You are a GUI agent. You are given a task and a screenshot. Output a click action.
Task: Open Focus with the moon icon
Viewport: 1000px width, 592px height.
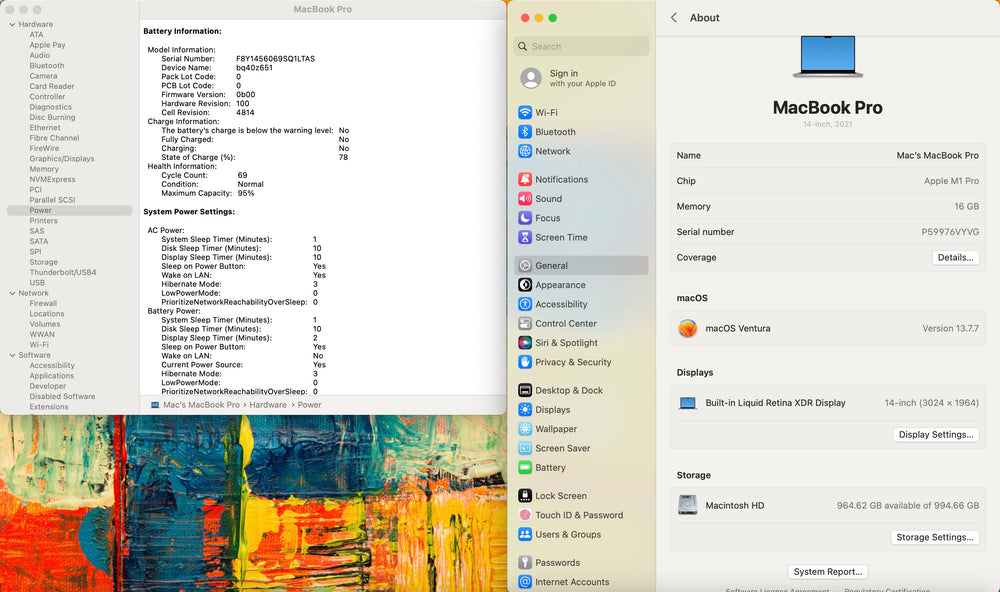tap(525, 218)
